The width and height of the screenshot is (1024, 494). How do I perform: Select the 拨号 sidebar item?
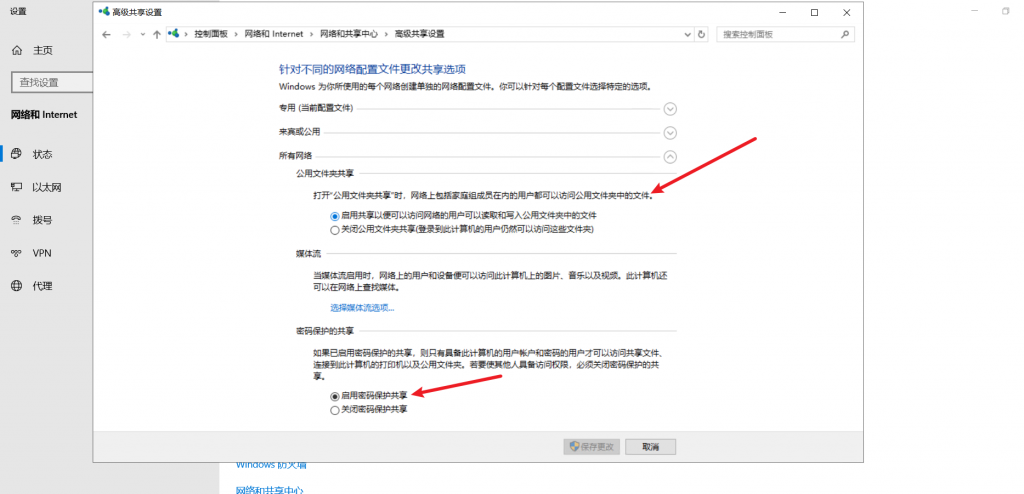pyautogui.click(x=42, y=220)
